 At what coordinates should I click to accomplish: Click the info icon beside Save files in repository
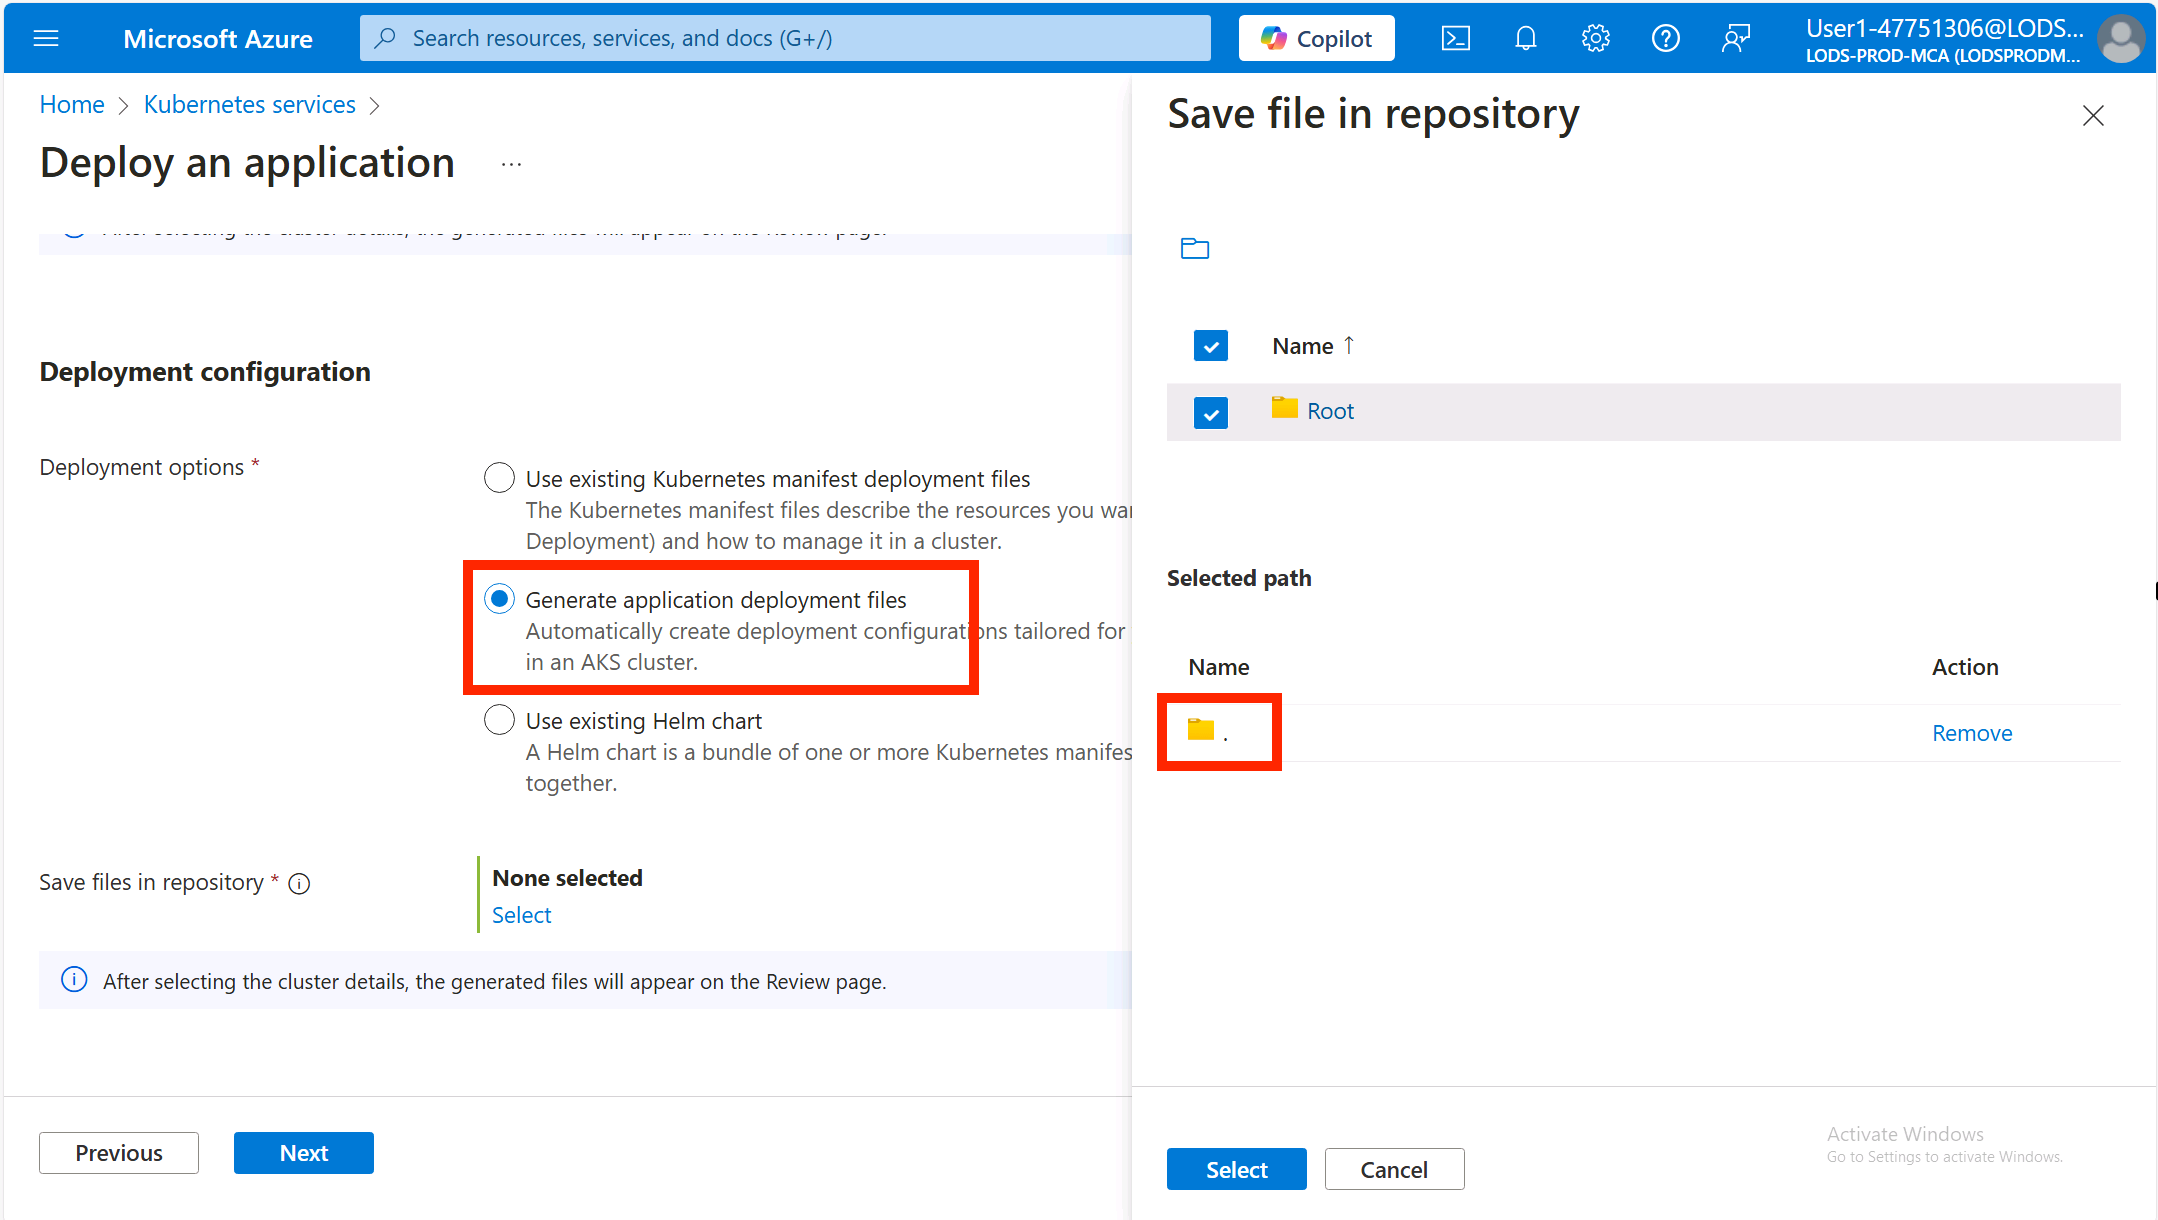[x=299, y=883]
